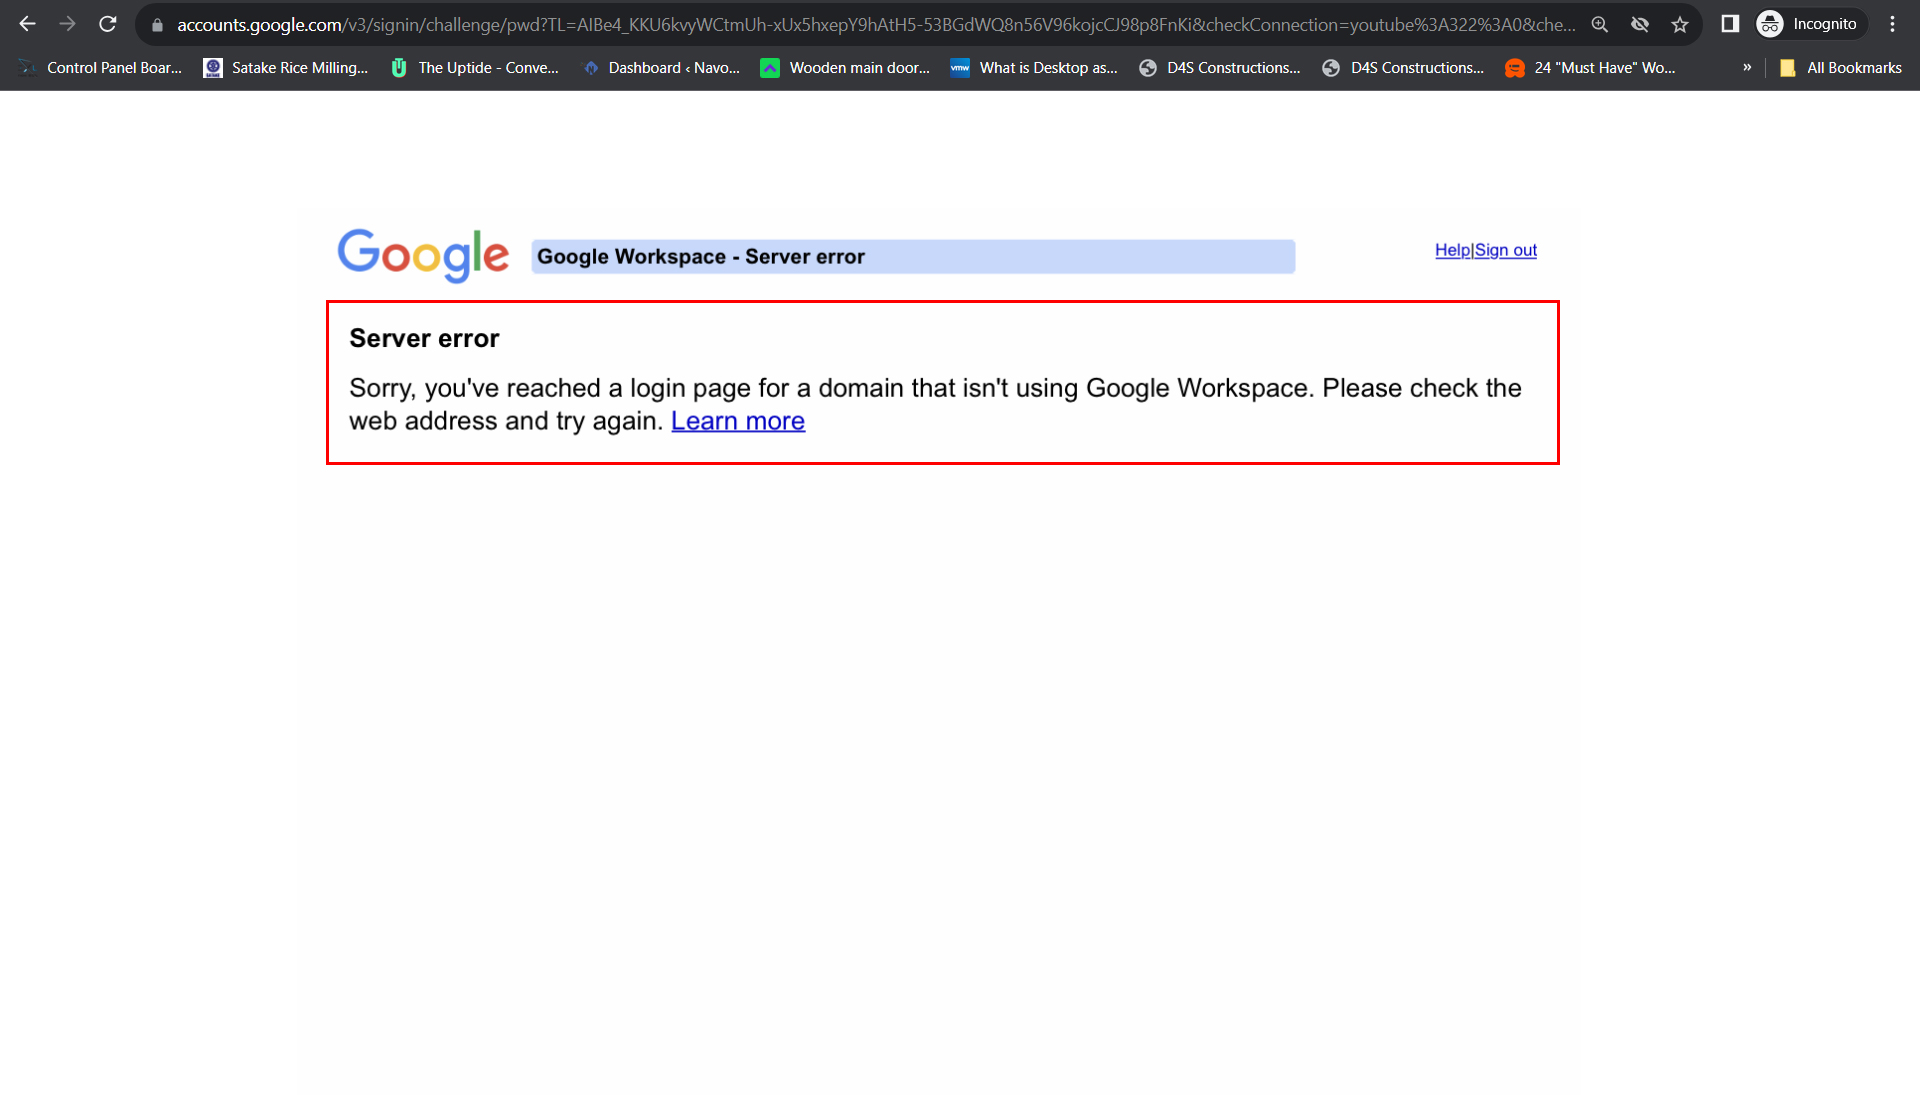Open the All Bookmarks folder
Viewport: 1920px width, 1095px height.
(1842, 67)
